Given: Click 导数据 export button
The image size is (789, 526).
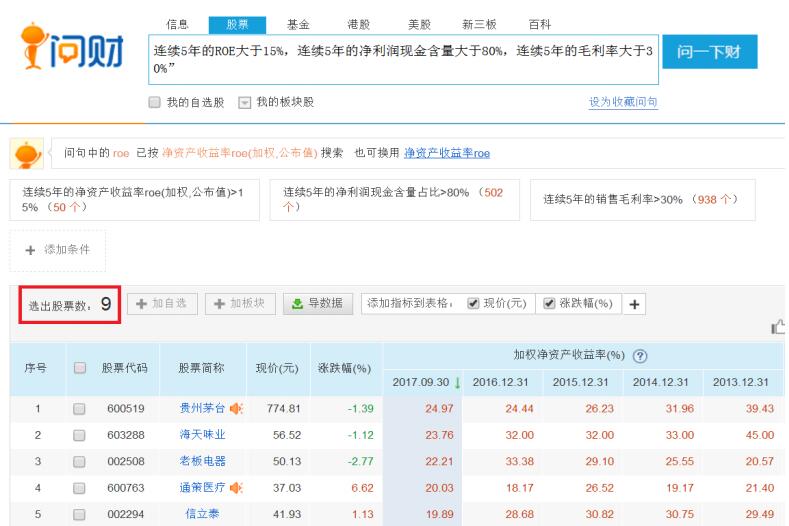Looking at the screenshot, I should (x=318, y=304).
